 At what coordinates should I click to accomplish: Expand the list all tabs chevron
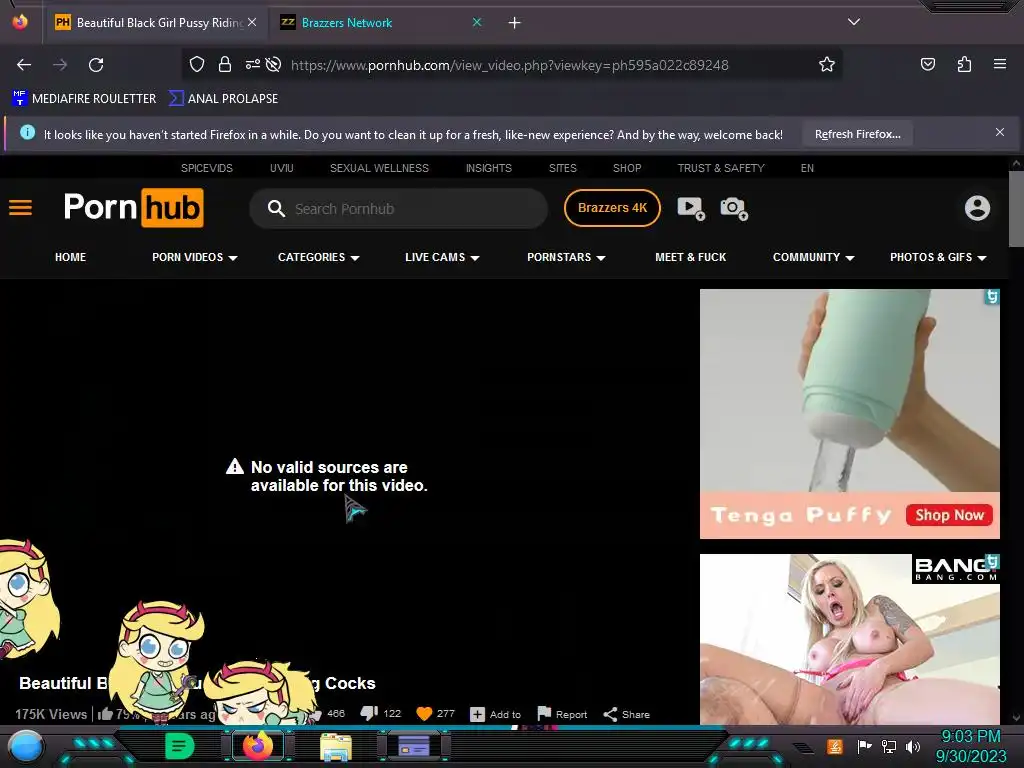tap(854, 22)
